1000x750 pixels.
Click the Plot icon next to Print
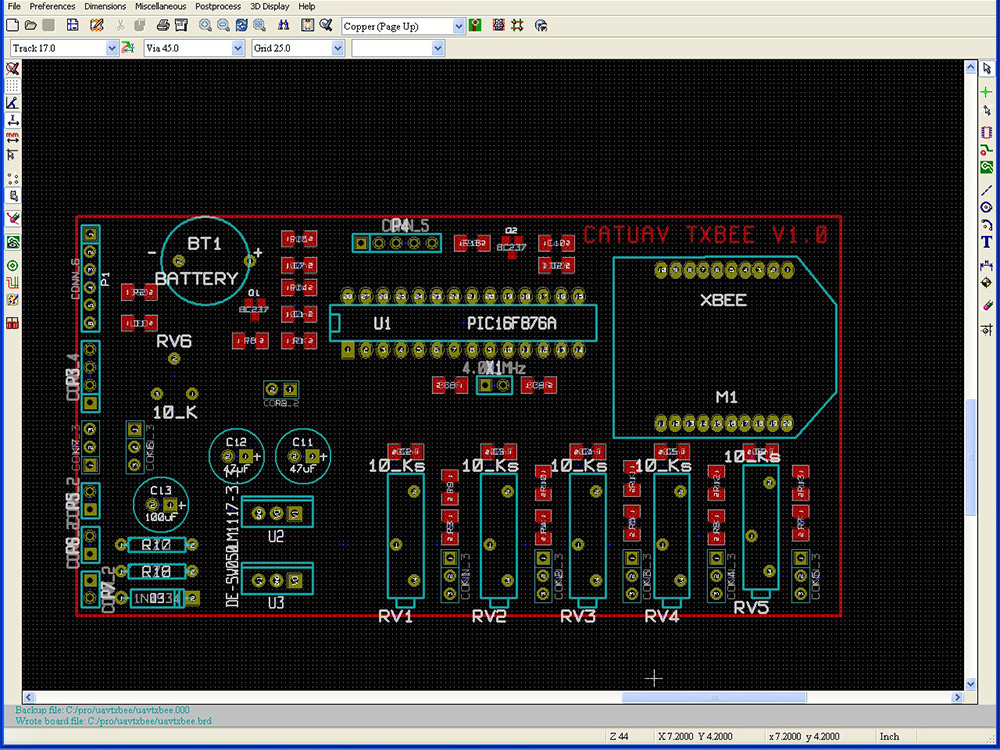(181, 26)
